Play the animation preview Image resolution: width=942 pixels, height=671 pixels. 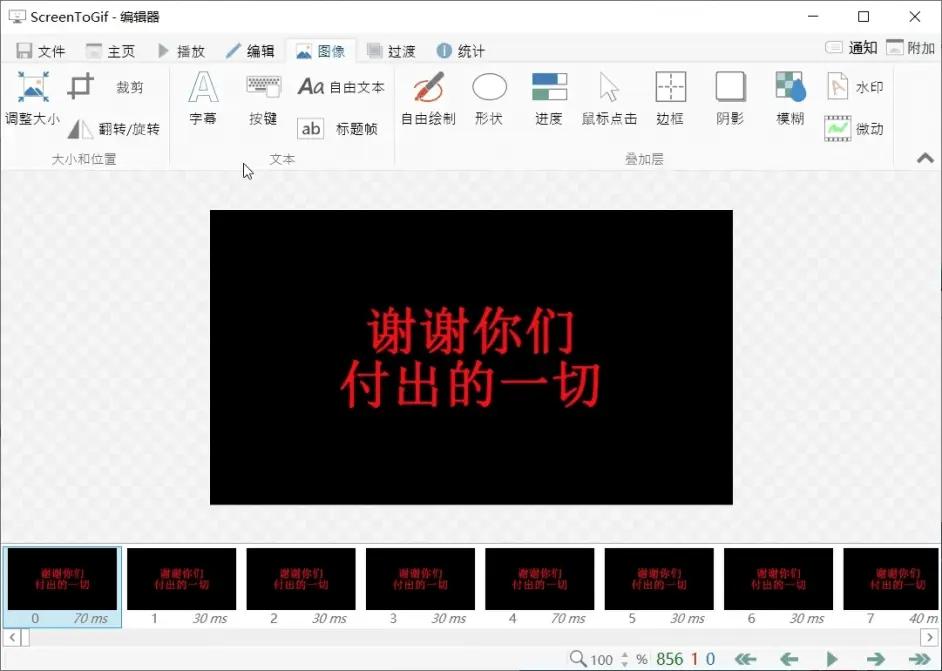tap(832, 659)
